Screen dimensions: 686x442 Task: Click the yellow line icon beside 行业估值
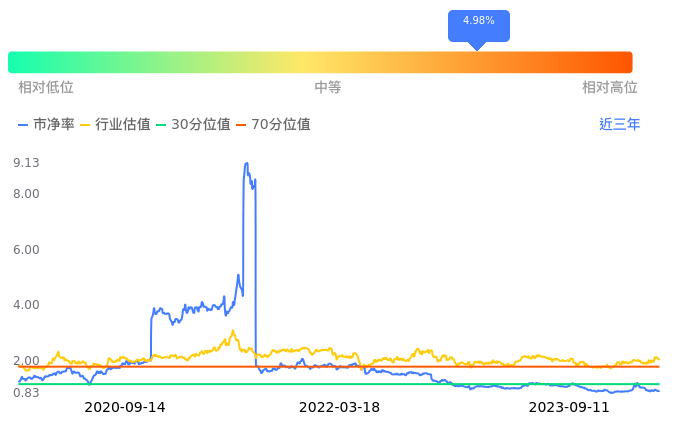85,125
